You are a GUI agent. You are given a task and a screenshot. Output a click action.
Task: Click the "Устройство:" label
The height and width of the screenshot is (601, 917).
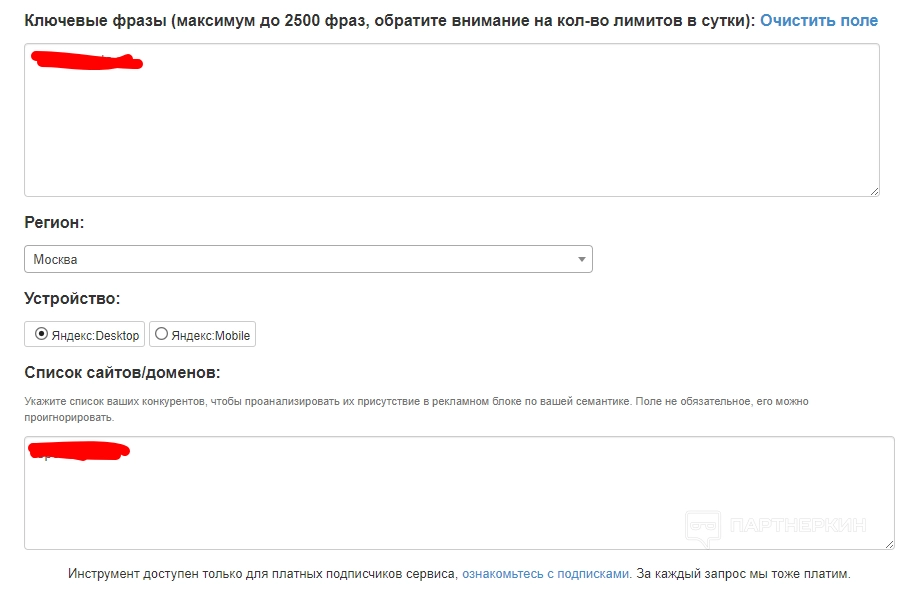[x=72, y=298]
